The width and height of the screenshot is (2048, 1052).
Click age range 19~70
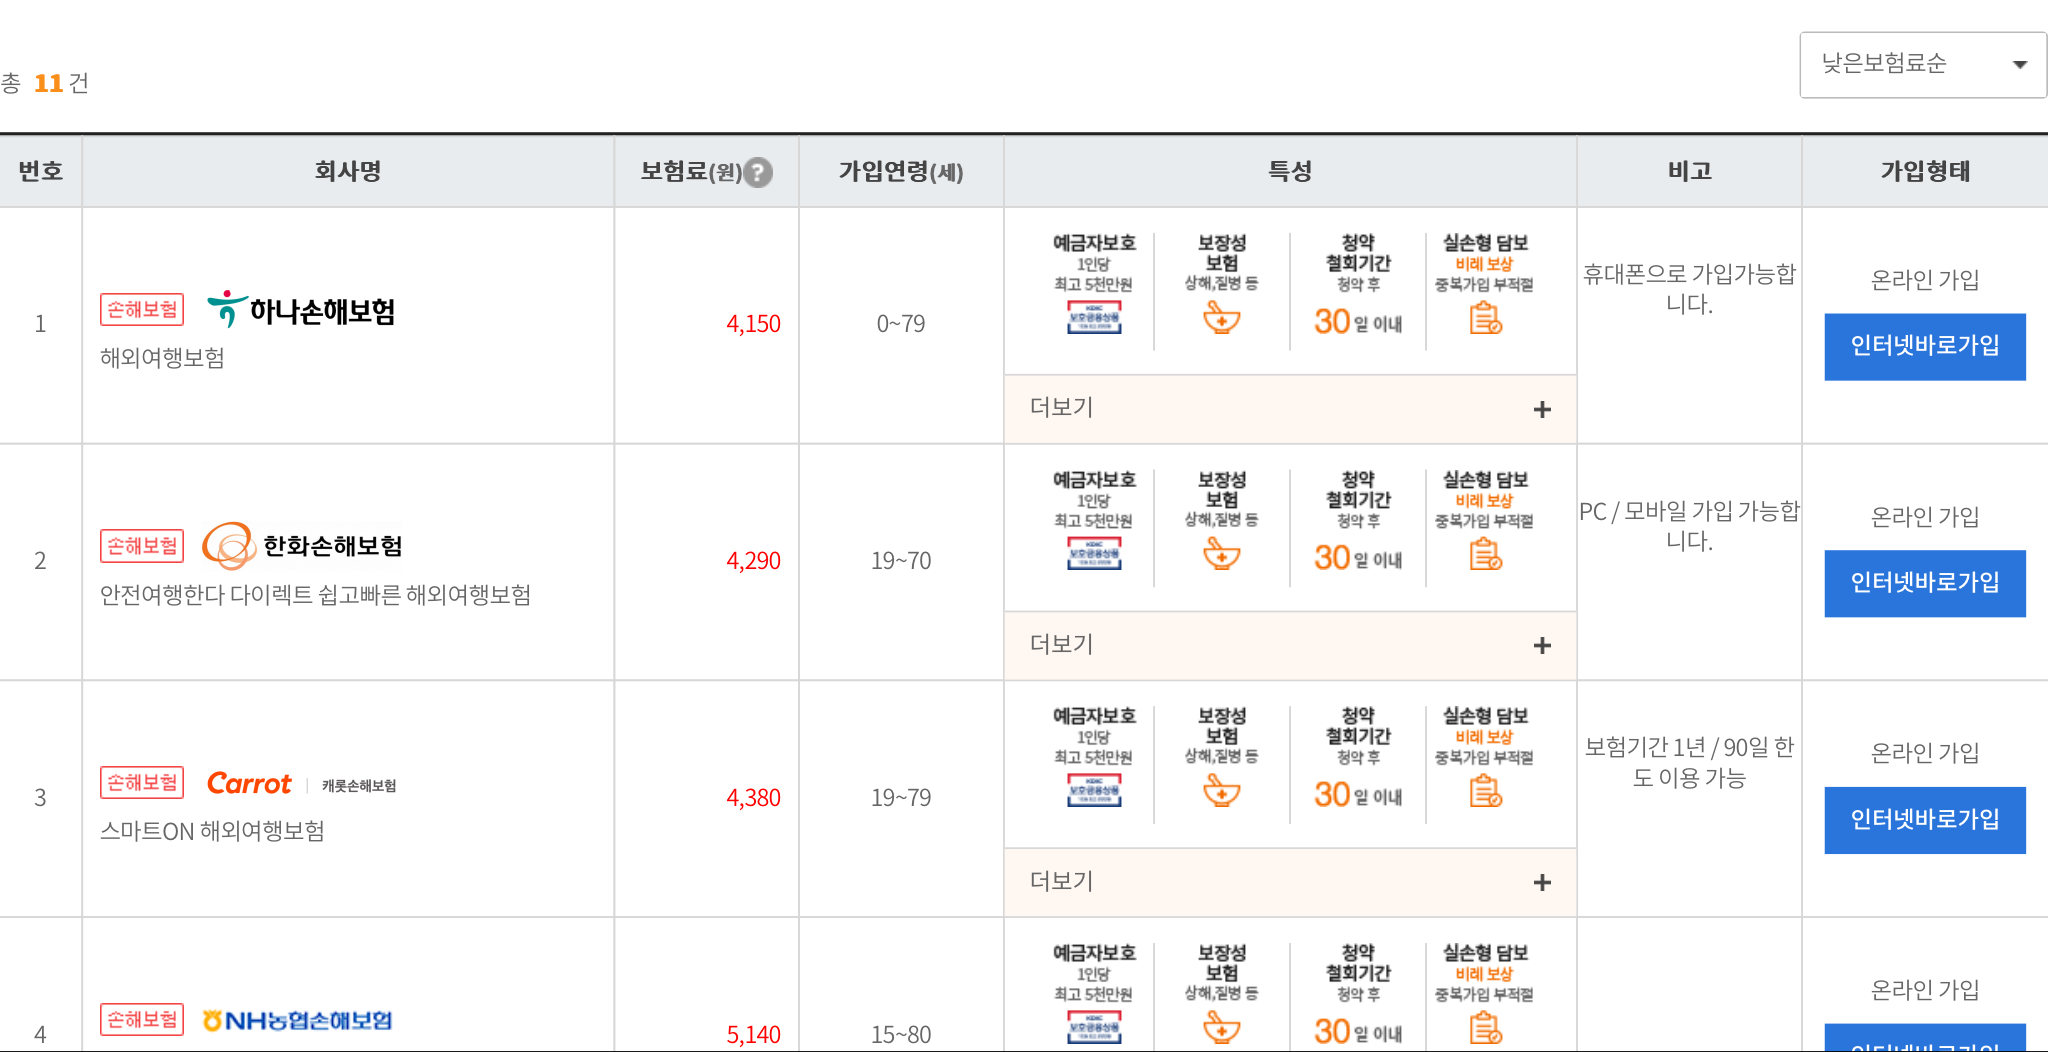point(901,561)
